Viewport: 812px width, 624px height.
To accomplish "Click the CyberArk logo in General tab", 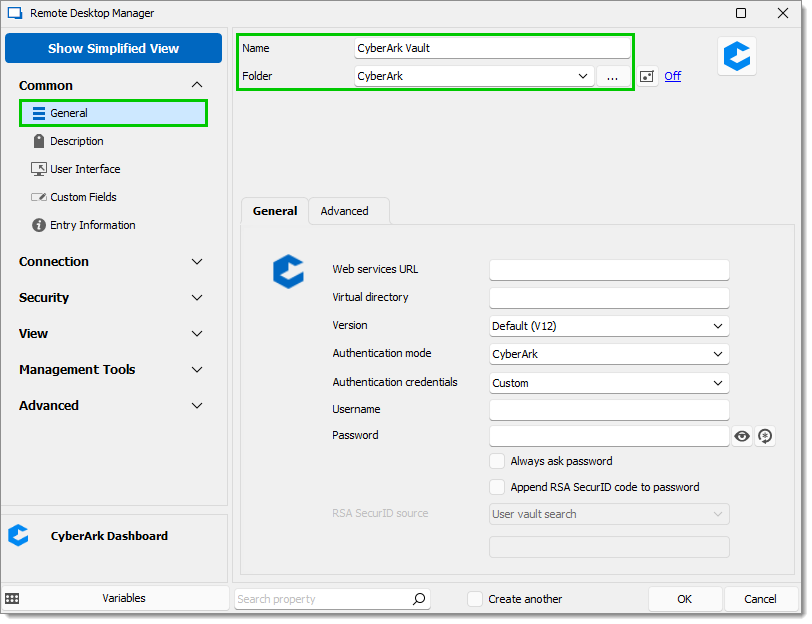I will 288,271.
